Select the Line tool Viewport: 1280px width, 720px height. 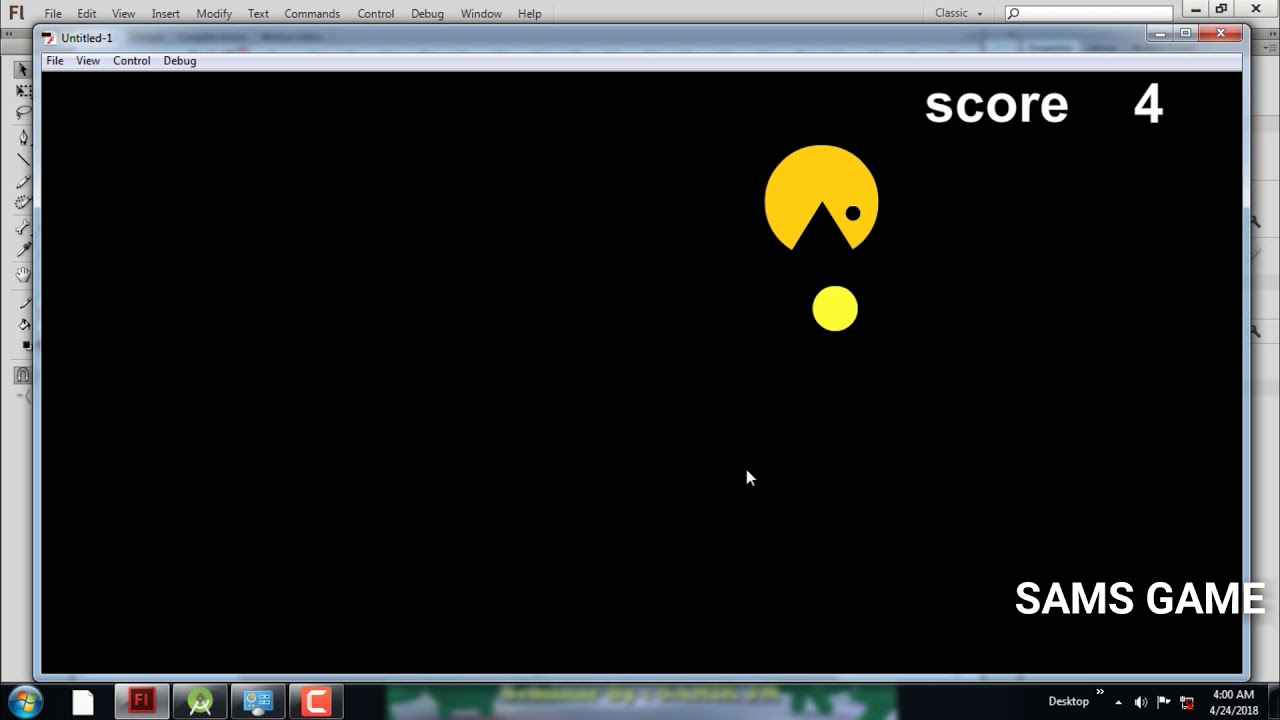22,160
